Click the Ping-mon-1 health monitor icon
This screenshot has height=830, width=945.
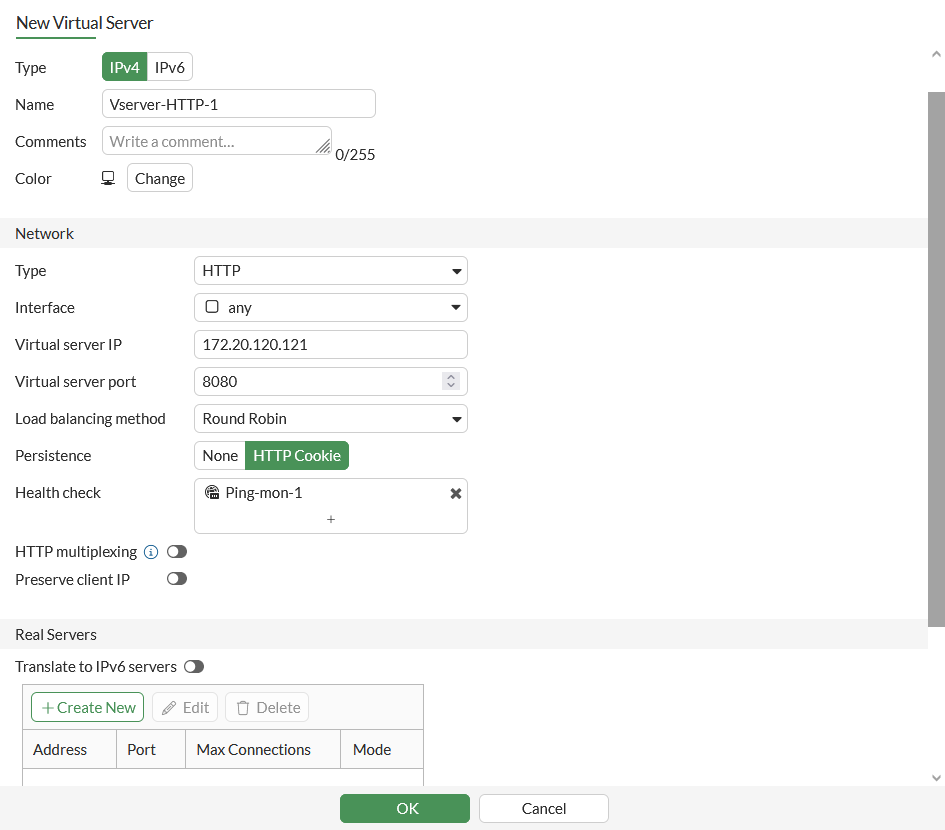pos(212,492)
